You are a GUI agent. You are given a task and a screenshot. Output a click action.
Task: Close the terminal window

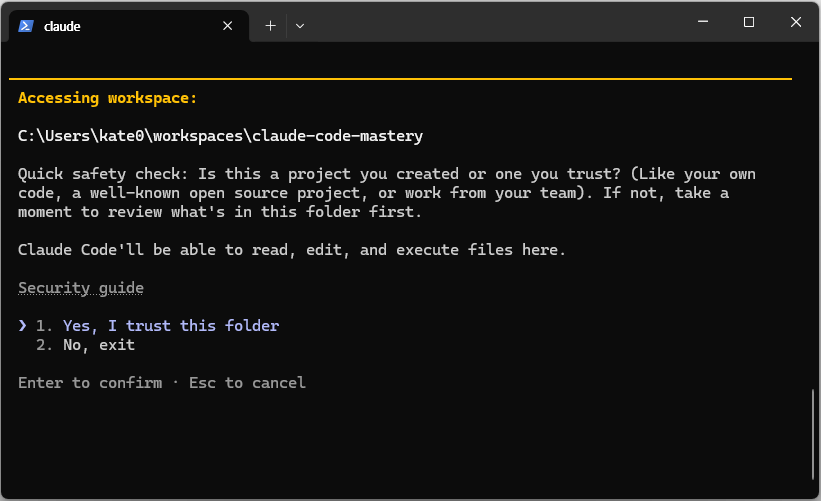pos(796,22)
